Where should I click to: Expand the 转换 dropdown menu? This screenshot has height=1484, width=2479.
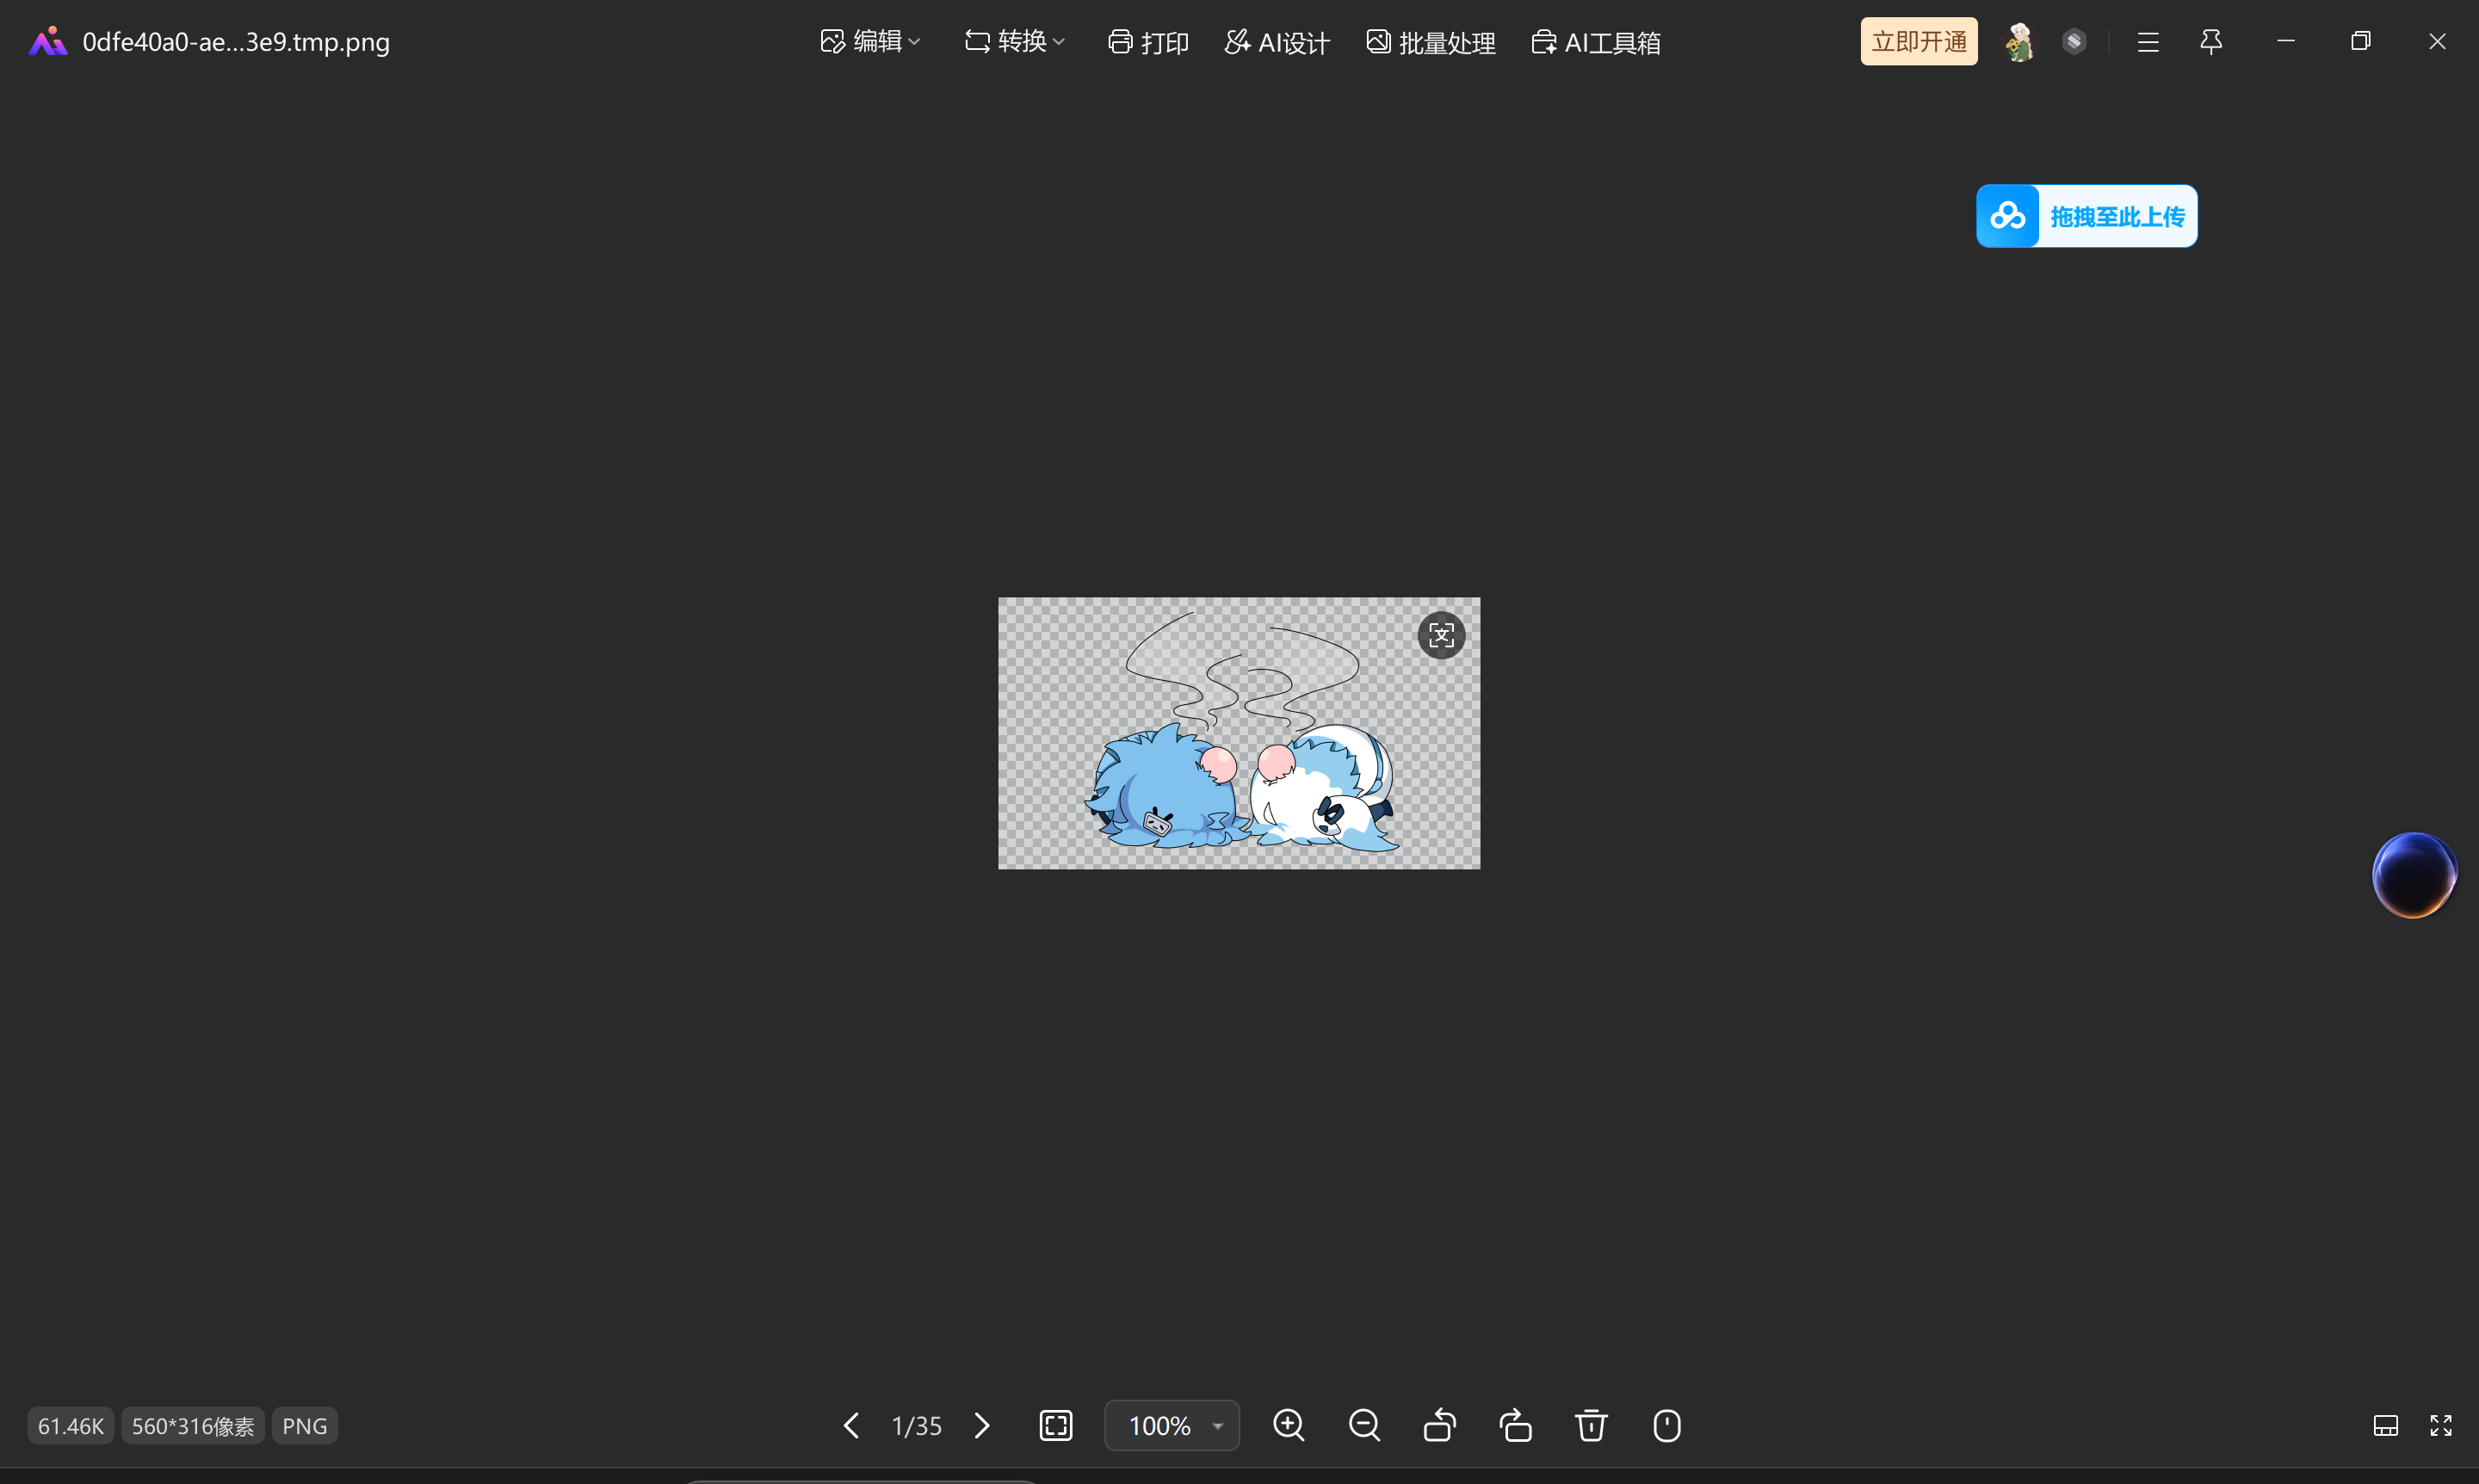[x=1014, y=42]
